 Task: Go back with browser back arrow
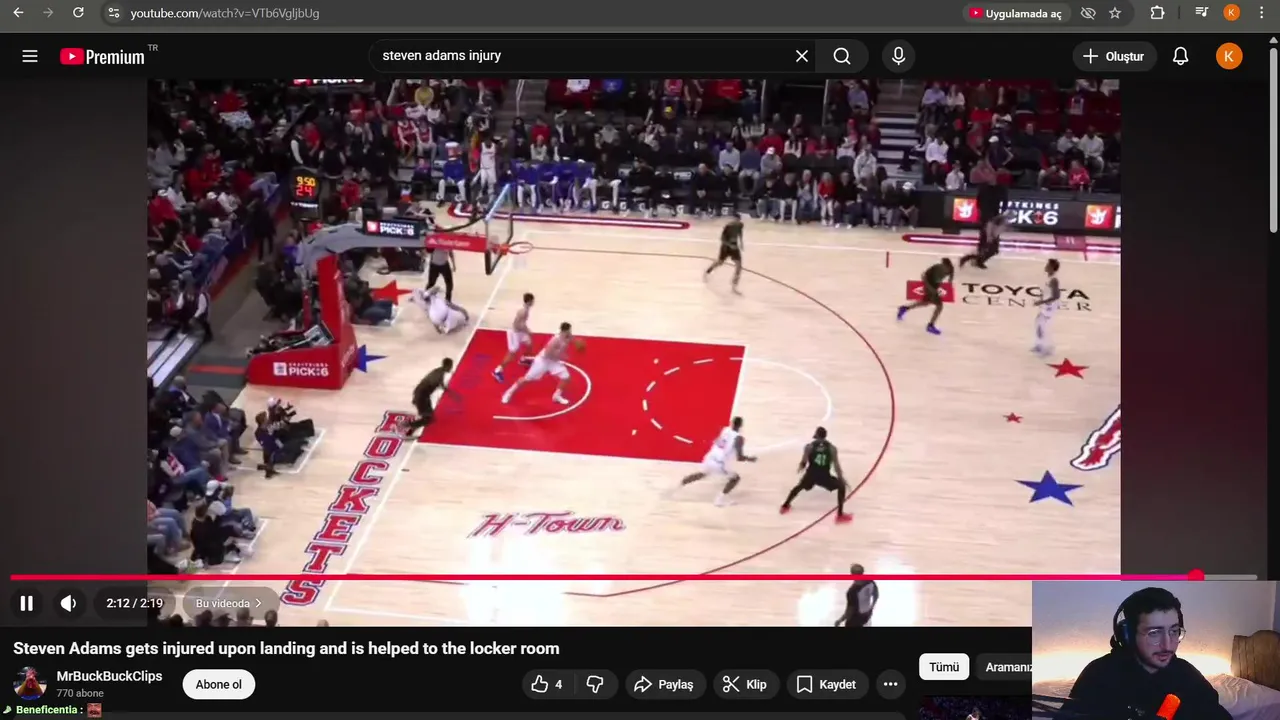[x=18, y=13]
